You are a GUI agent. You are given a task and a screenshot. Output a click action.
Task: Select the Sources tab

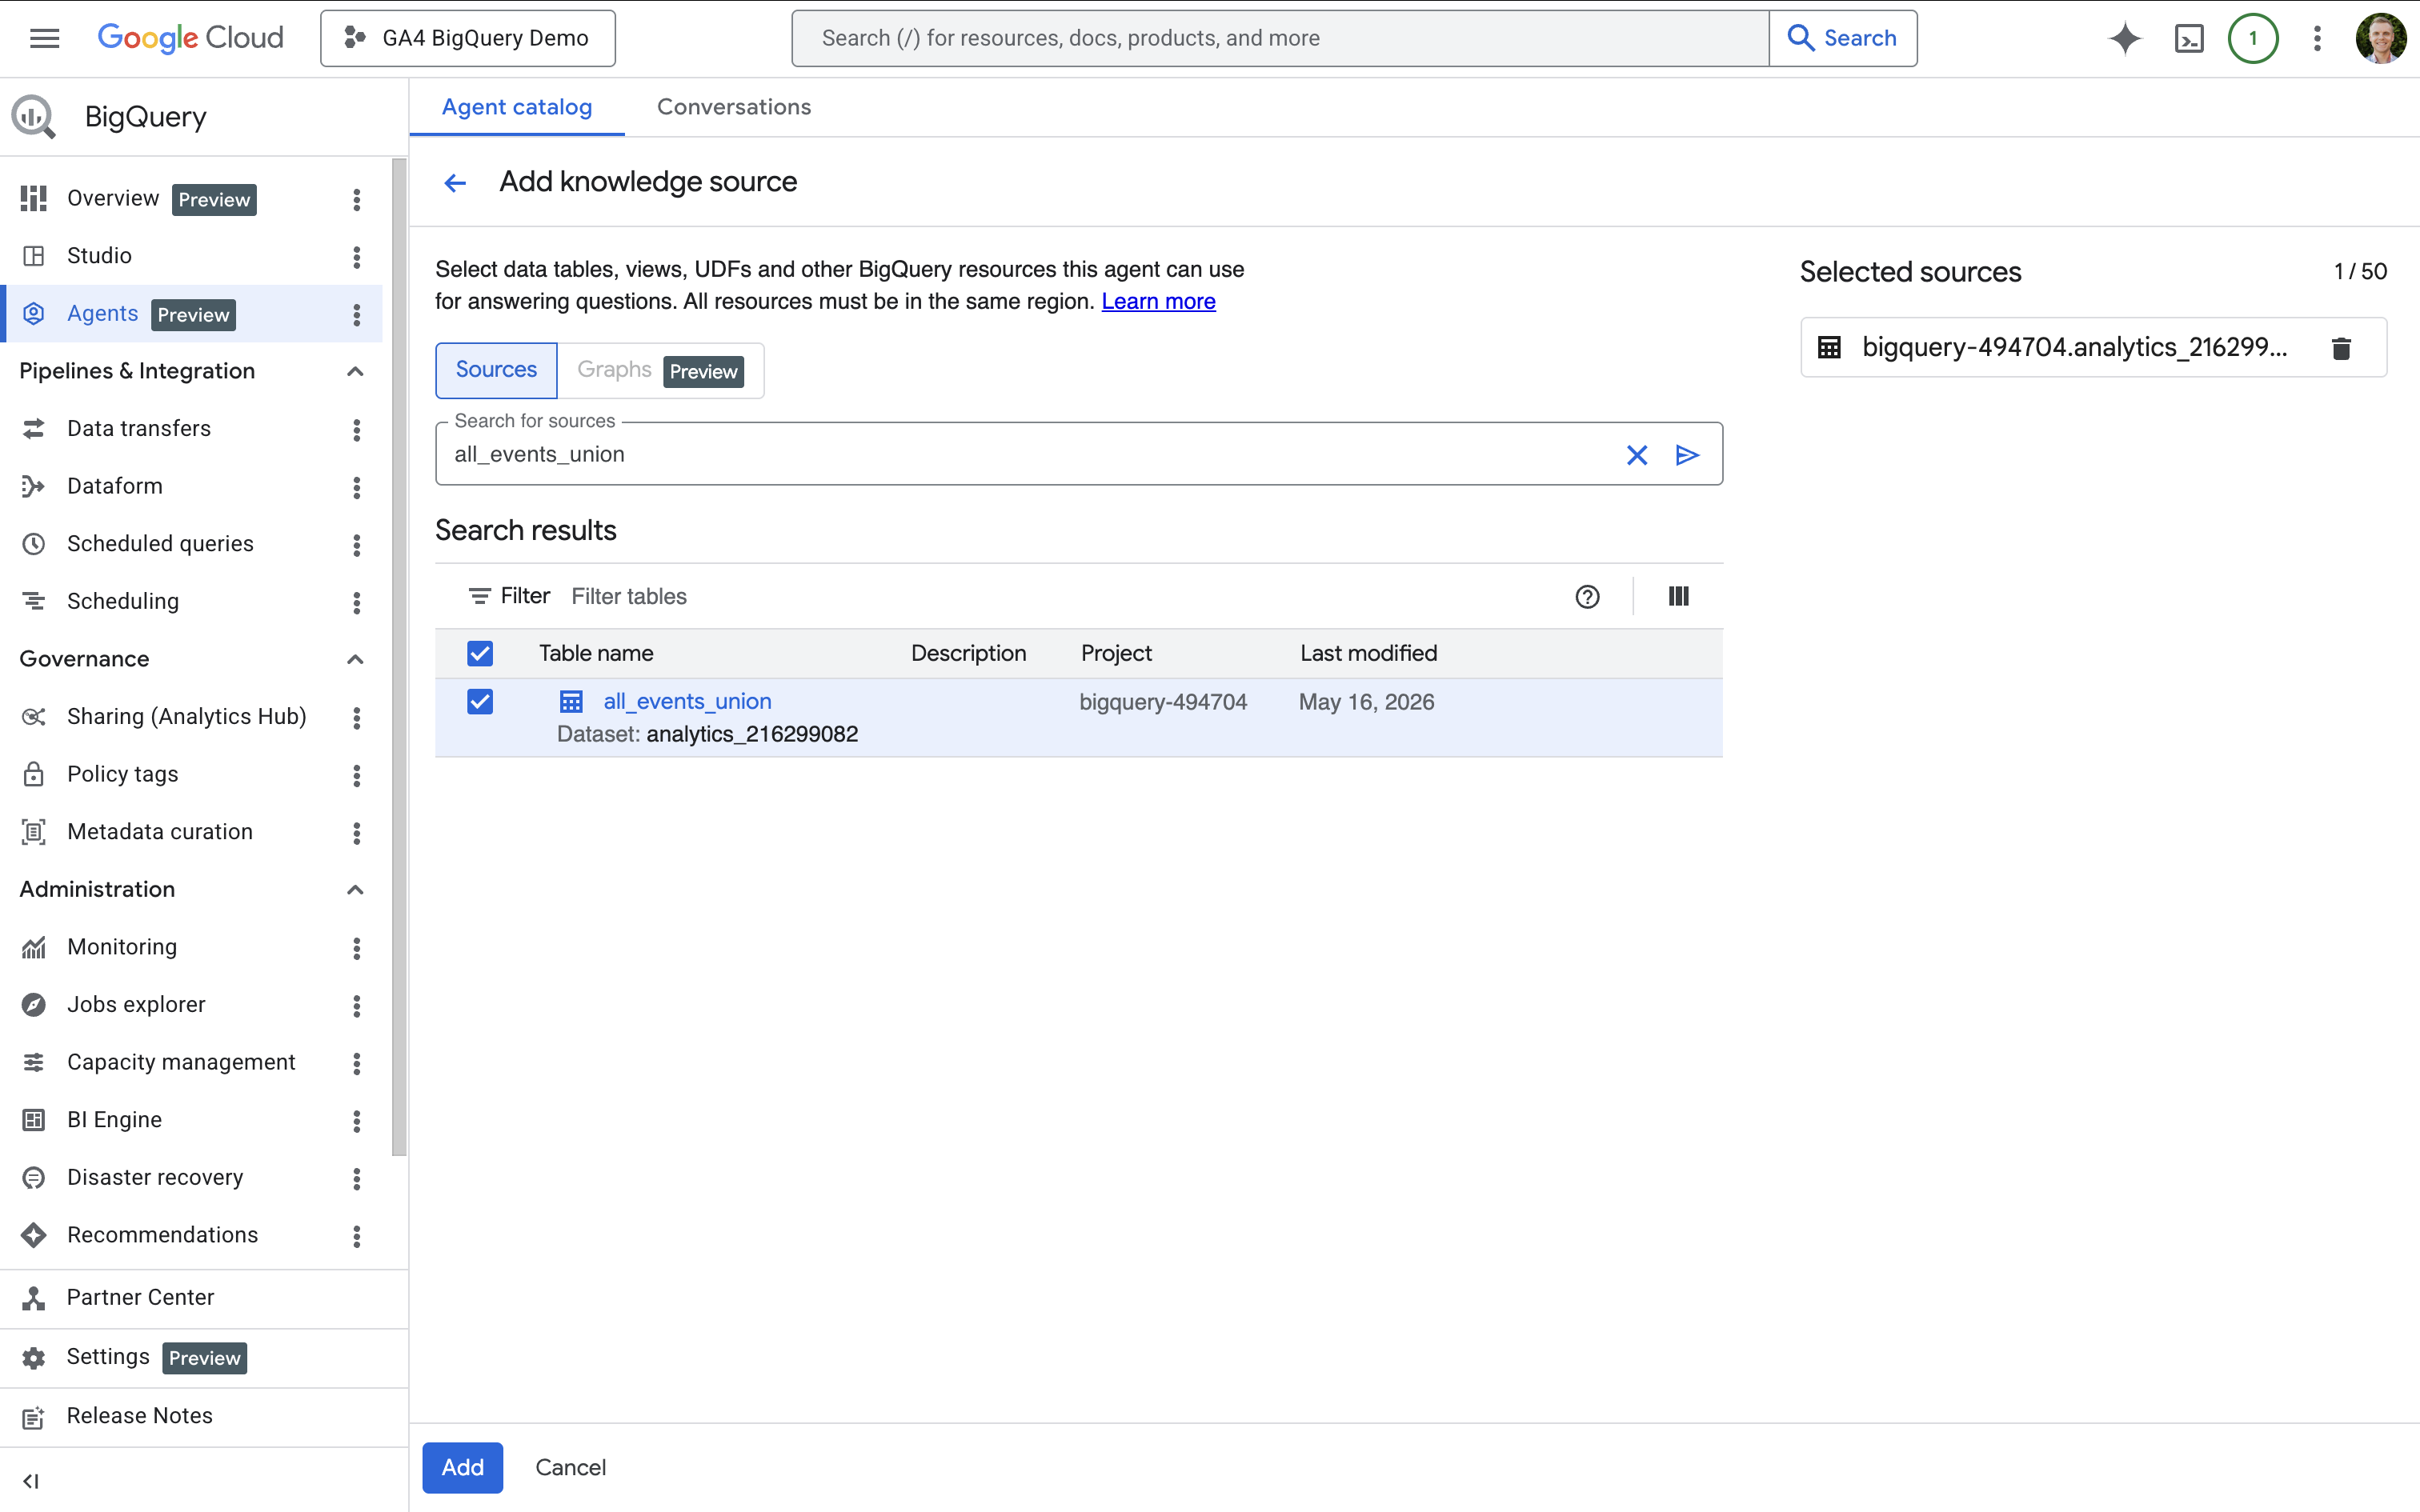click(x=496, y=370)
